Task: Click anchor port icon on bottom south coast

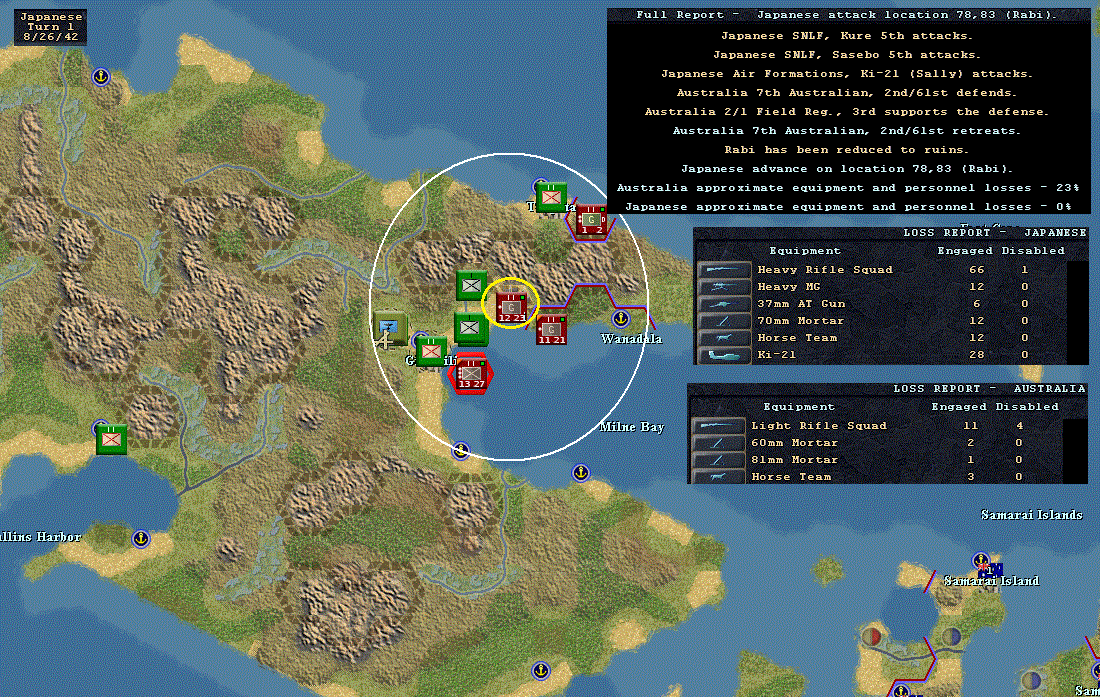Action: coord(540,670)
